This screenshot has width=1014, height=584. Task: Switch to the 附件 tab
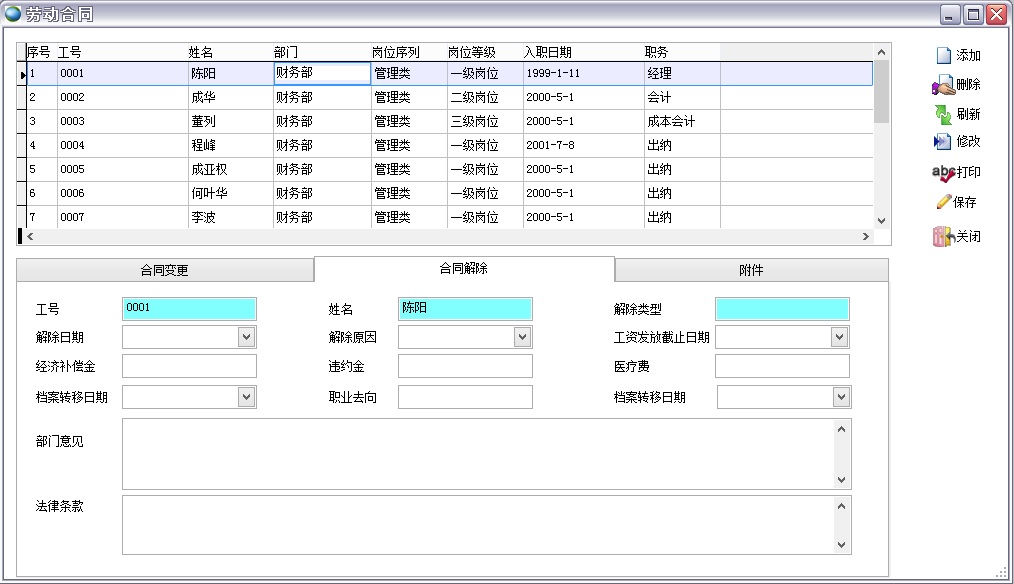pyautogui.click(x=751, y=270)
